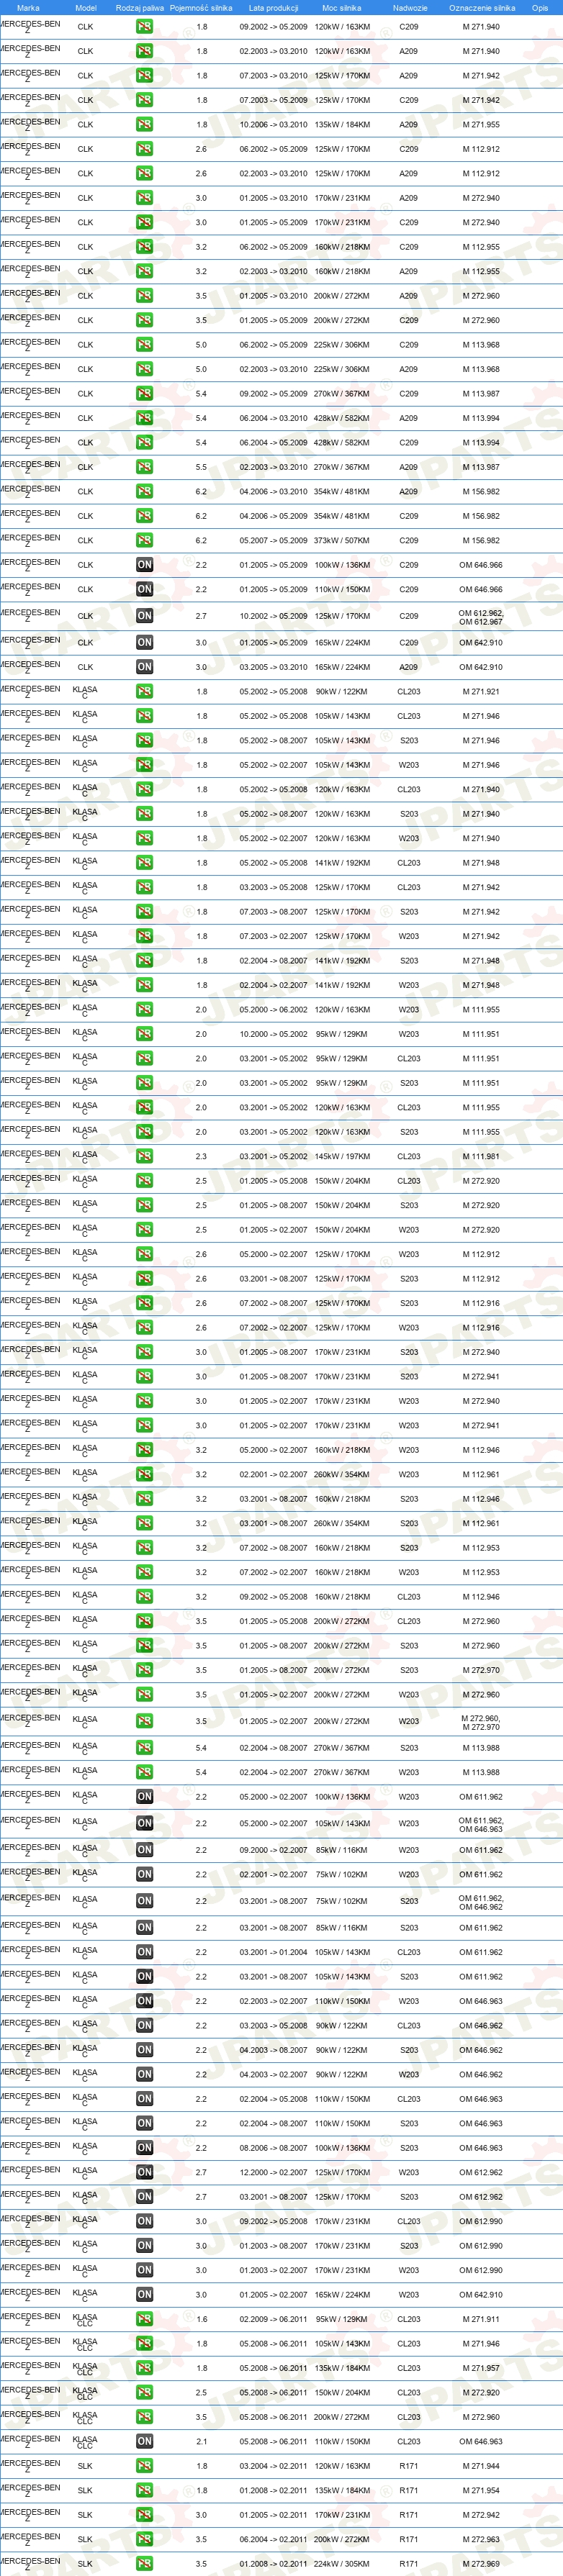Click petrol icon in KLASA C 260kW W203 row
The height and width of the screenshot is (2576, 563).
pos(144,1474)
